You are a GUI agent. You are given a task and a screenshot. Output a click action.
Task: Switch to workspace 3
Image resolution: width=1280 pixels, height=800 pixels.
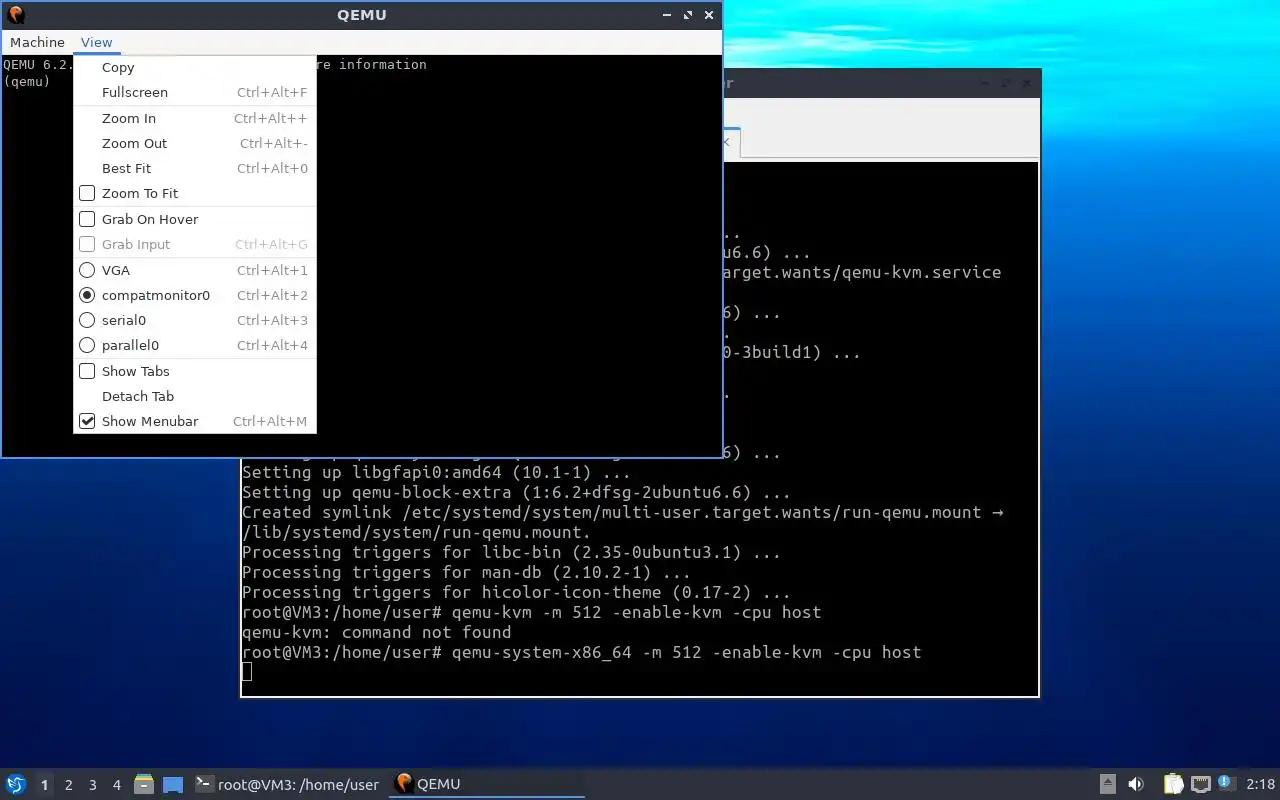(x=93, y=785)
